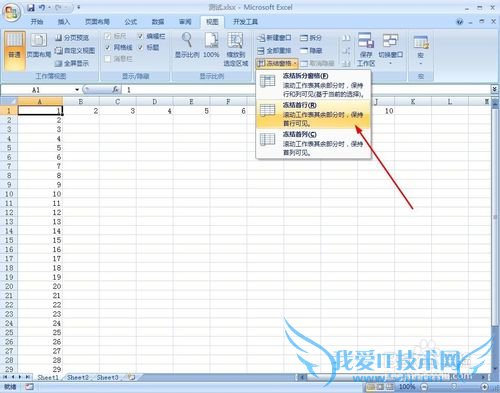500x393 pixels.
Task: Switch to the Sheet2 tab
Action: (x=78, y=377)
